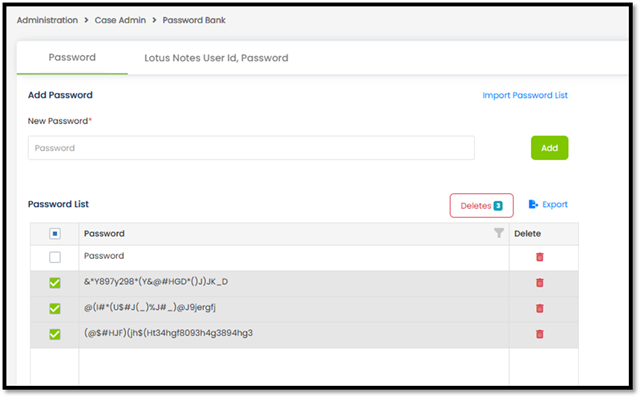Check the box for the 'Password' row
Screen dimensions: 641x398
(x=55, y=257)
